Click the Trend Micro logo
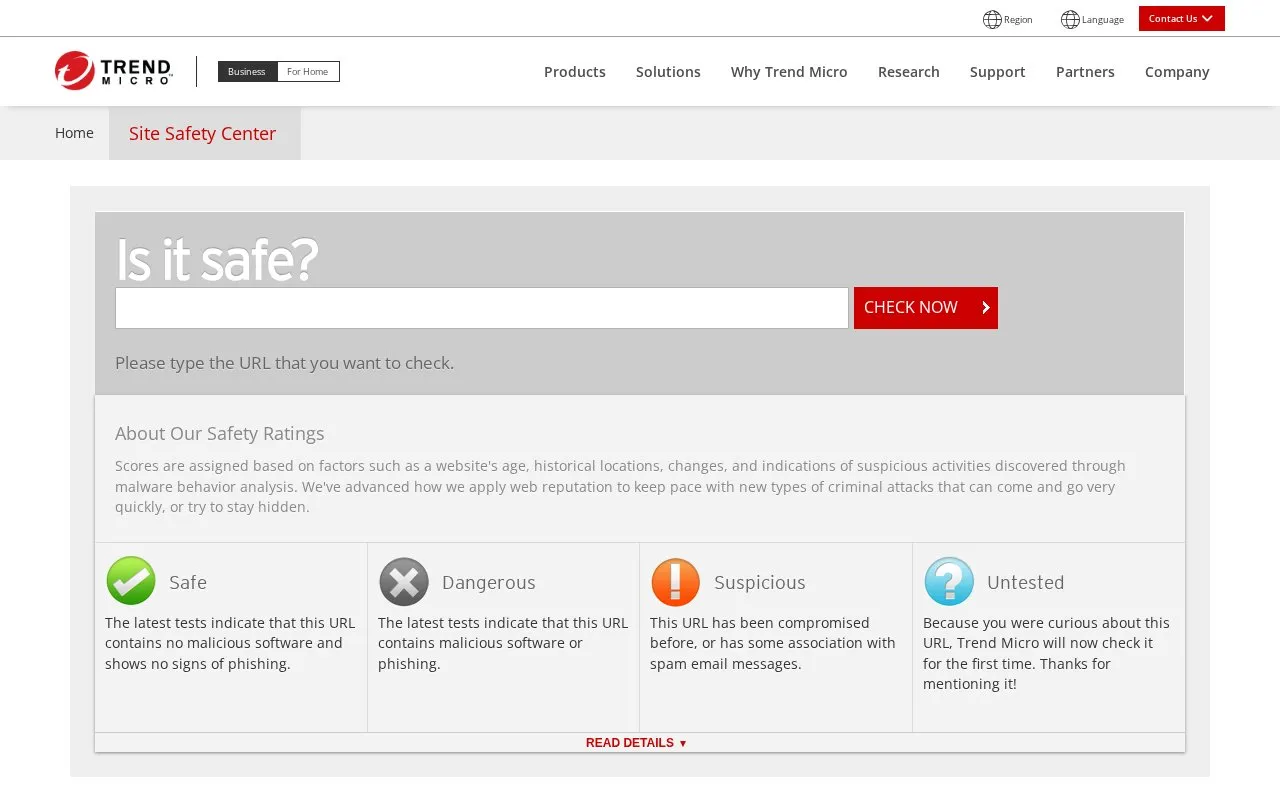The height and width of the screenshot is (800, 1280). [113, 71]
